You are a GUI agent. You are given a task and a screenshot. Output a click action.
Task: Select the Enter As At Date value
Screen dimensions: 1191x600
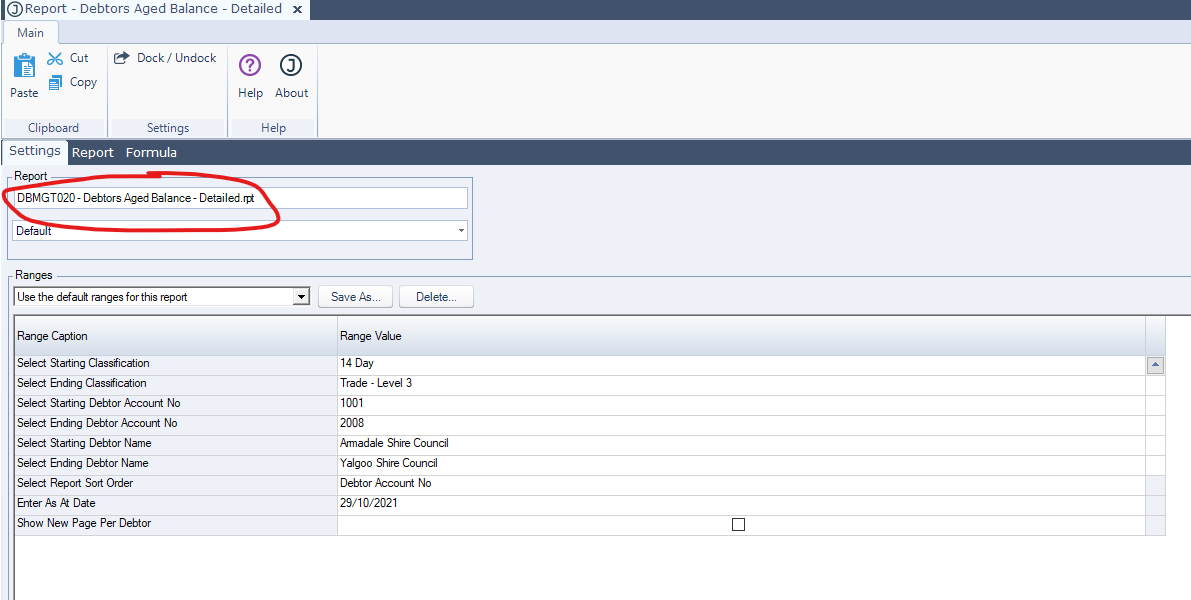click(x=740, y=503)
